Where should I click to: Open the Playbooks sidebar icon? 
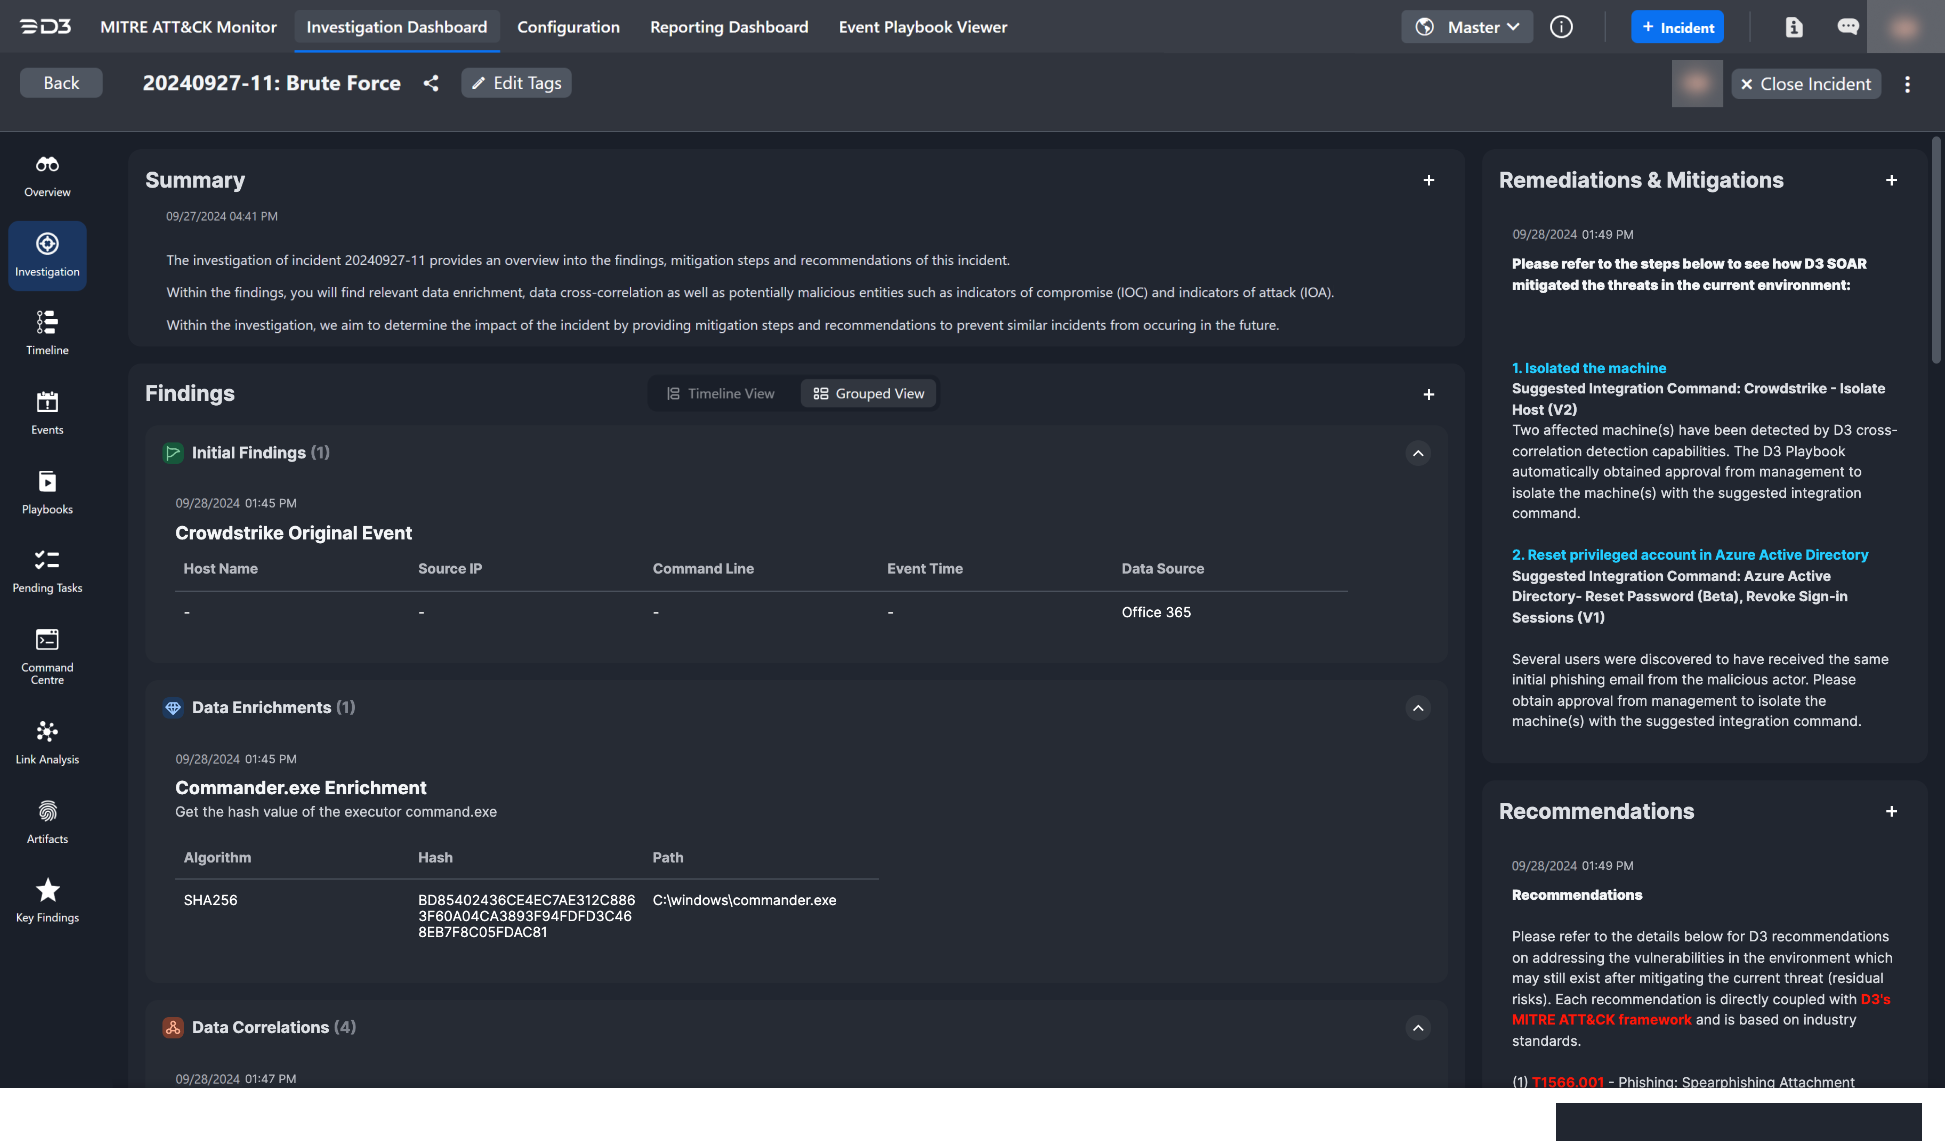tap(47, 492)
